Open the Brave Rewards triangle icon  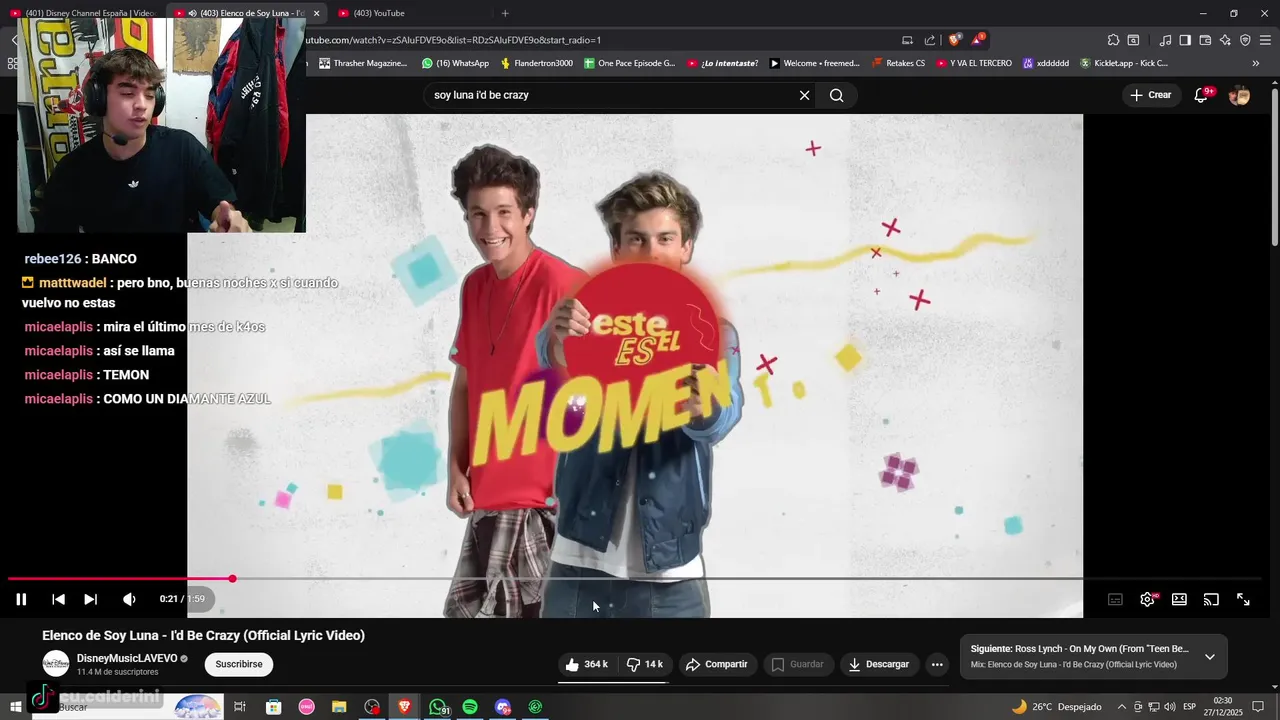978,40
